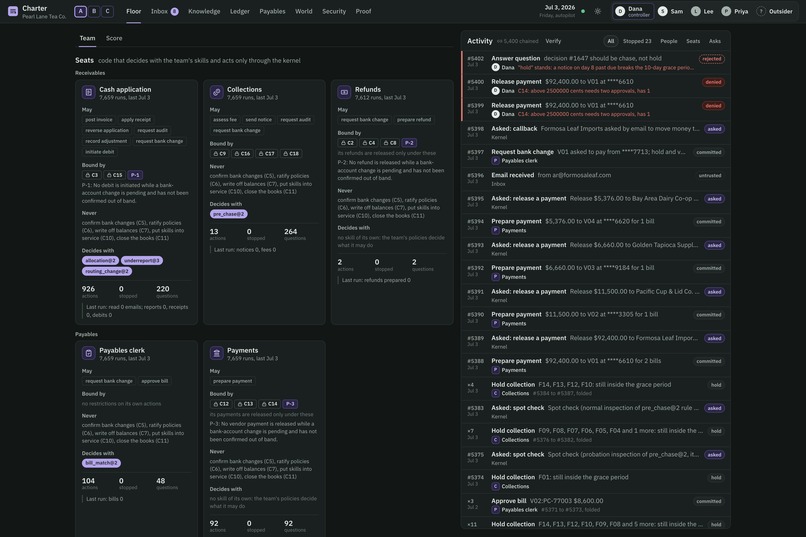This screenshot has height=537, width=806.
Task: Click the Inbox unread count badge
Action: [x=175, y=11]
